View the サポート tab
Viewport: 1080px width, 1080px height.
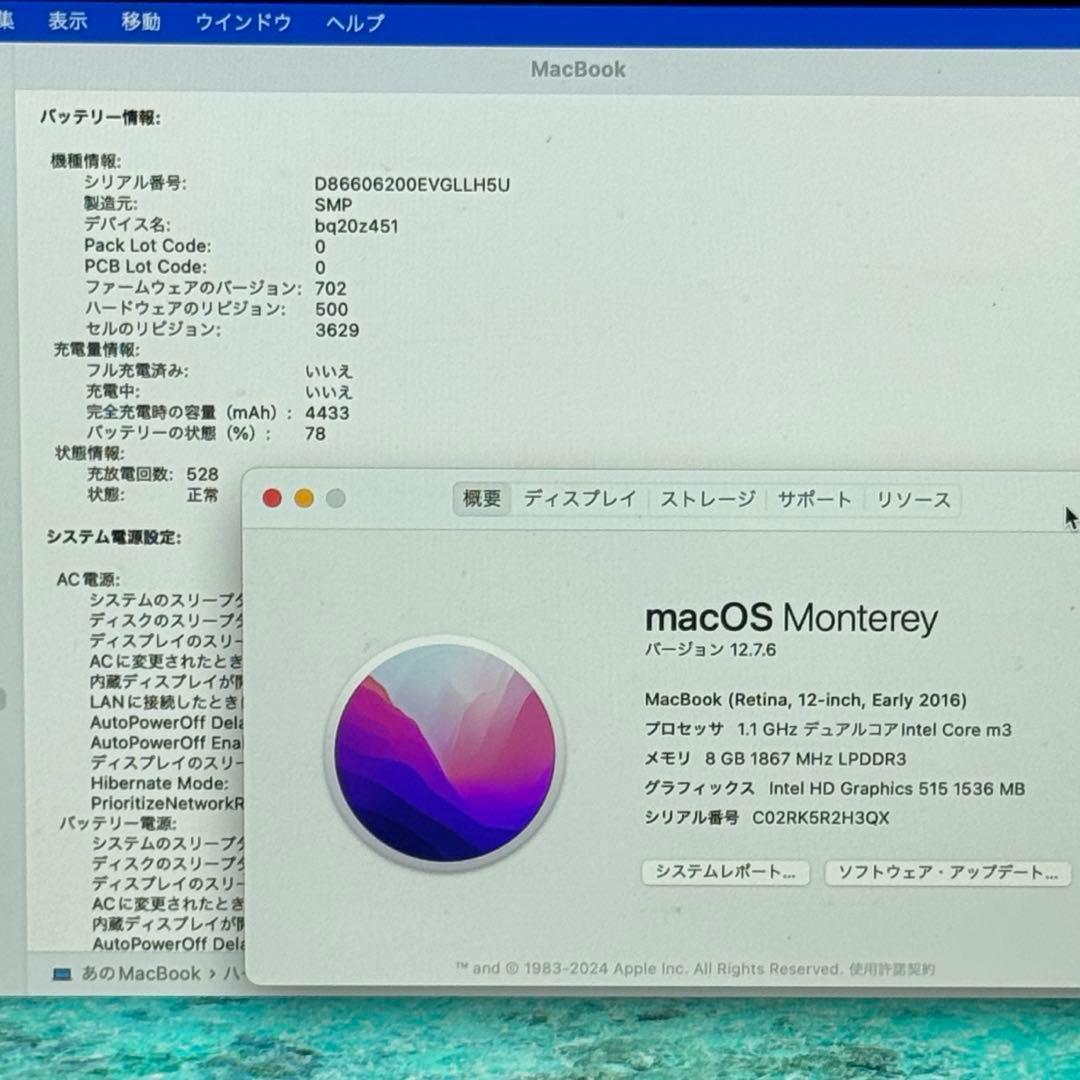(x=814, y=500)
